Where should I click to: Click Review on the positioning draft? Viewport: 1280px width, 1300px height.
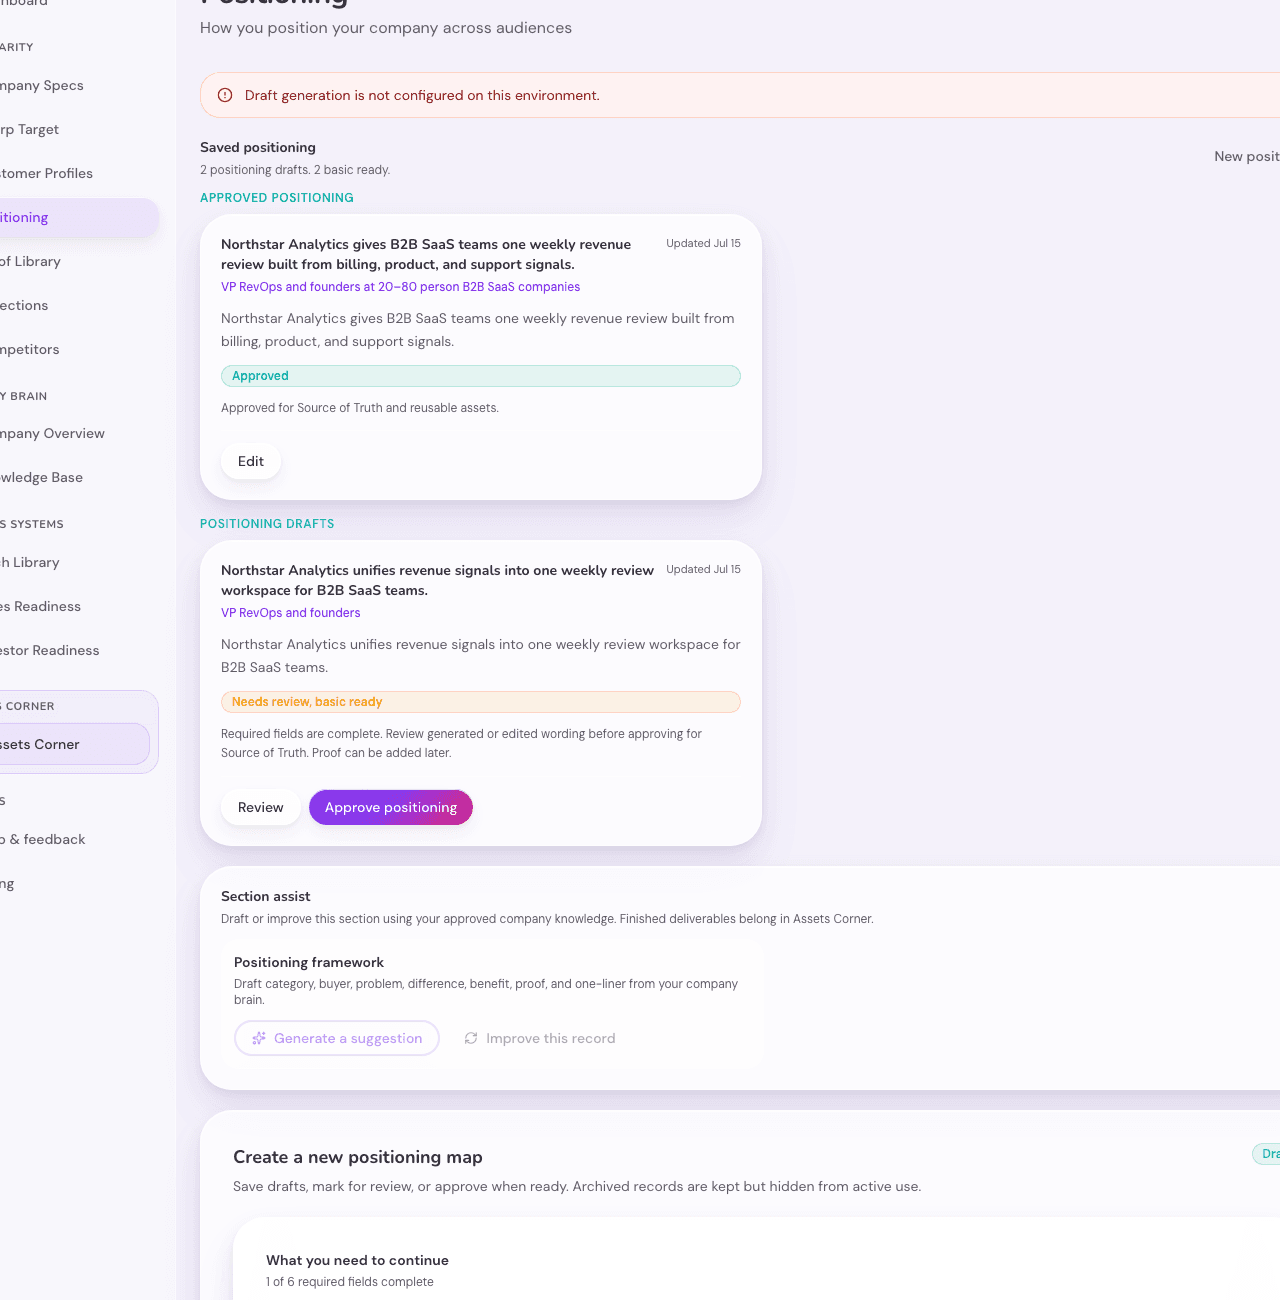pyautogui.click(x=261, y=807)
